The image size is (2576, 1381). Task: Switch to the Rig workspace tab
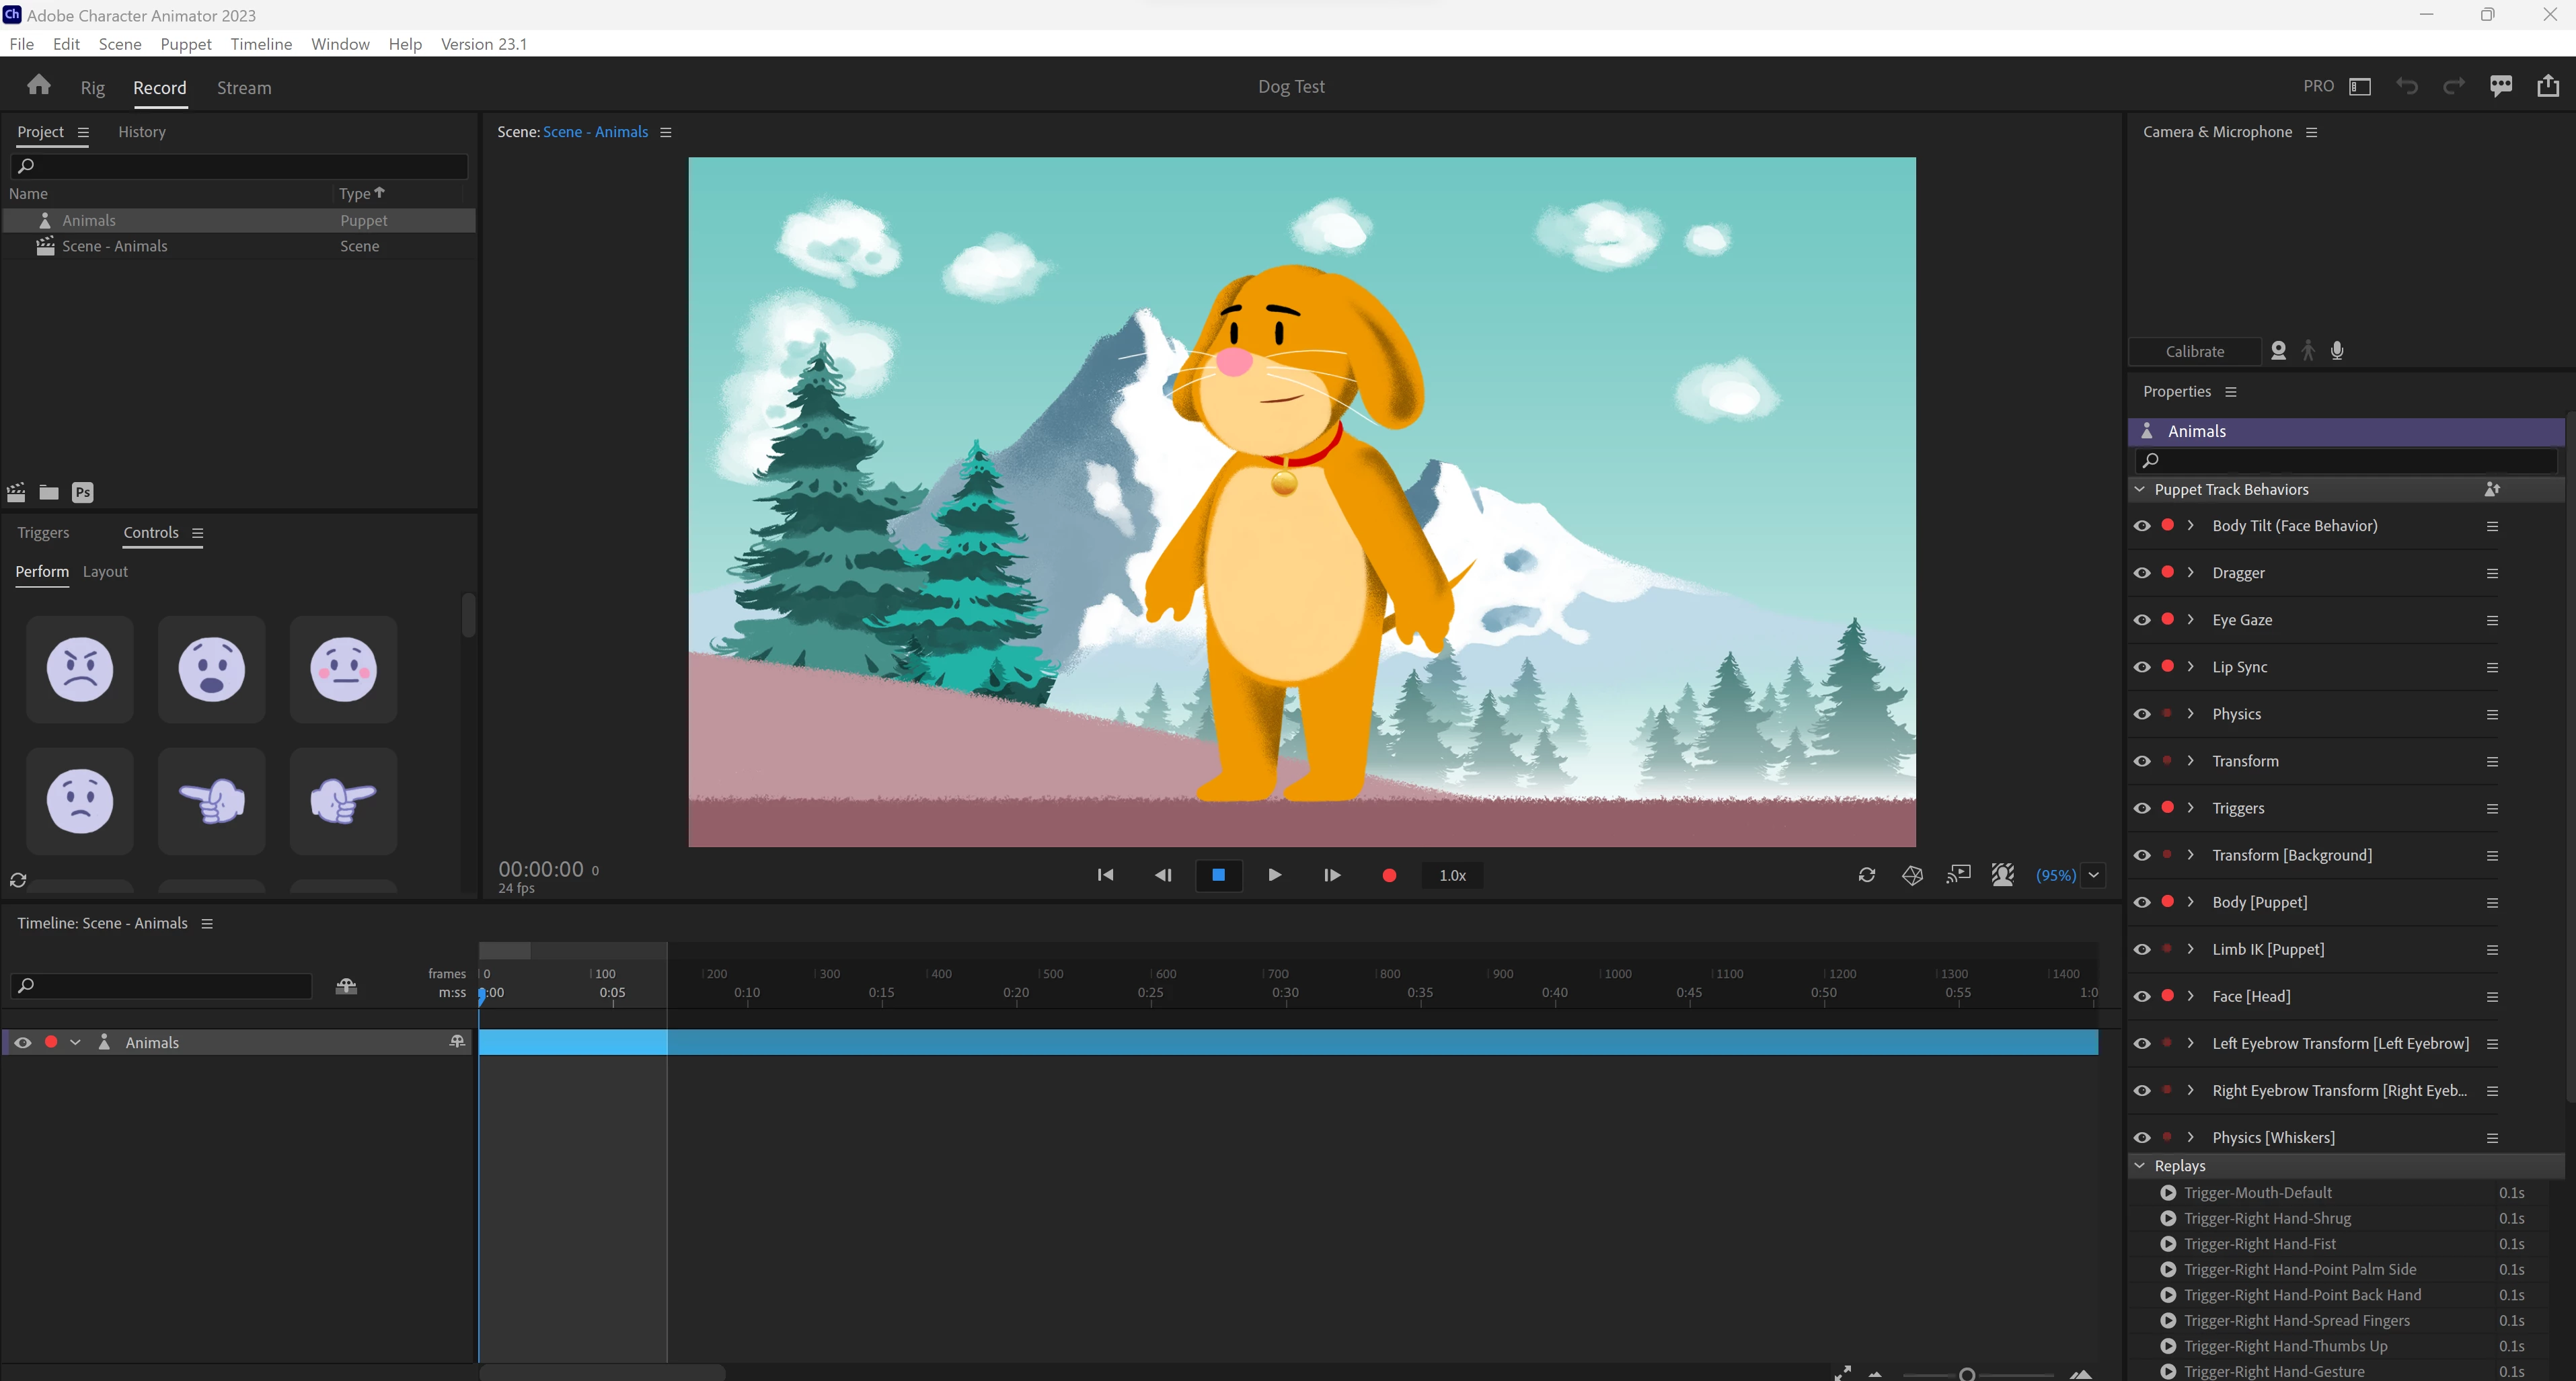(x=92, y=88)
